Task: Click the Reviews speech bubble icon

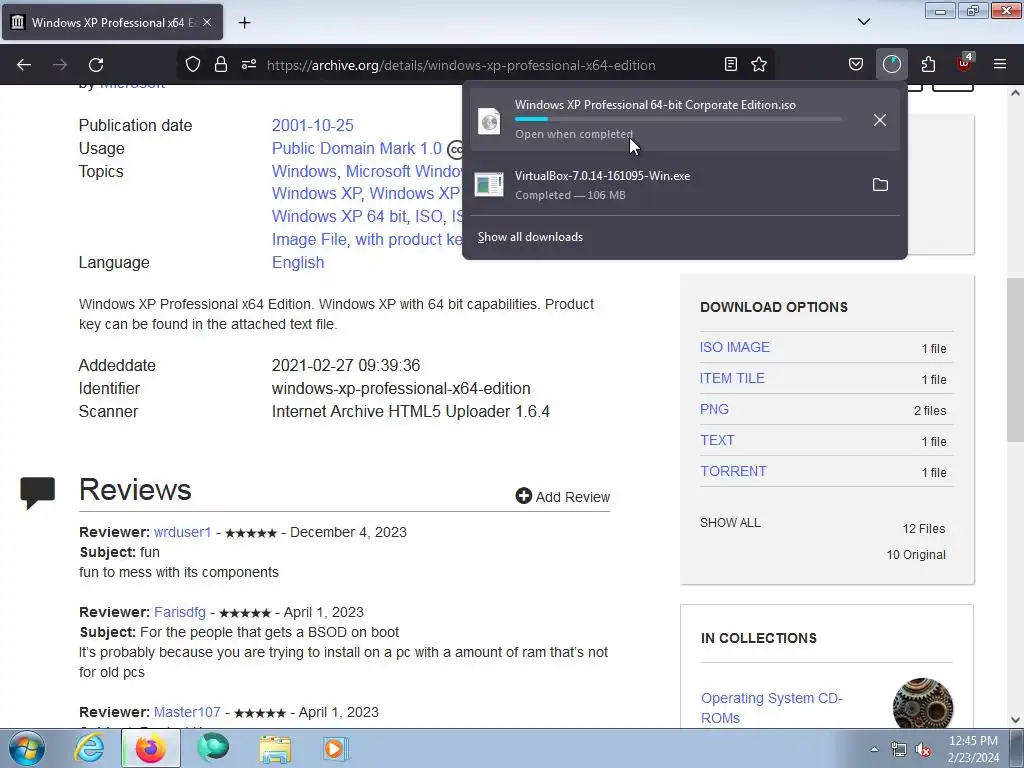Action: [x=37, y=492]
